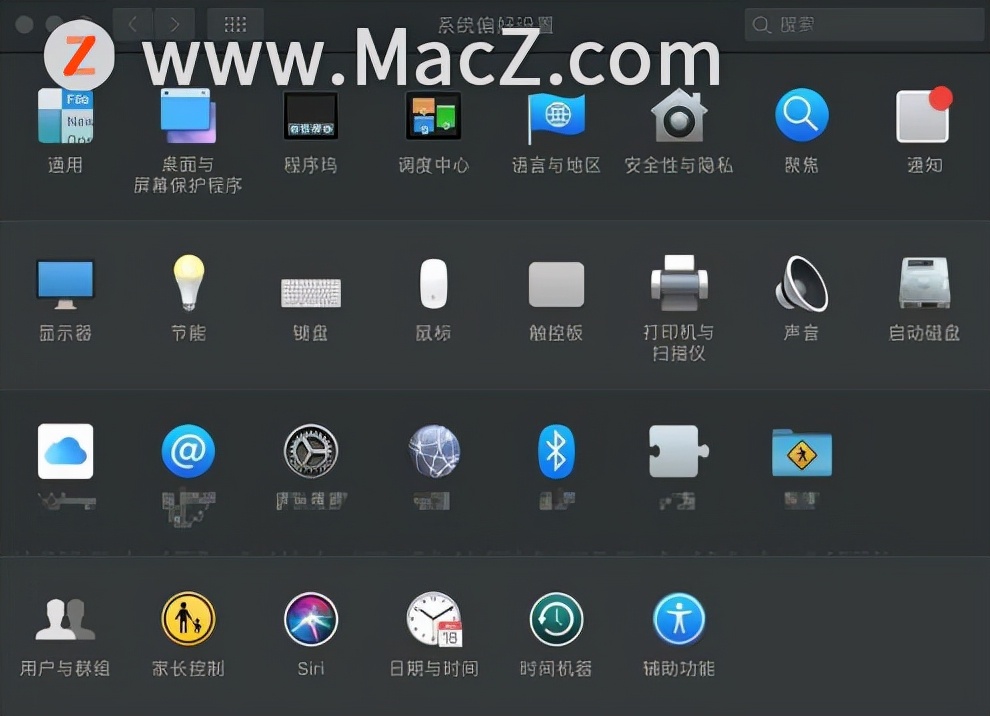Open 语言与地区 preferences
990x716 pixels.
click(x=555, y=115)
